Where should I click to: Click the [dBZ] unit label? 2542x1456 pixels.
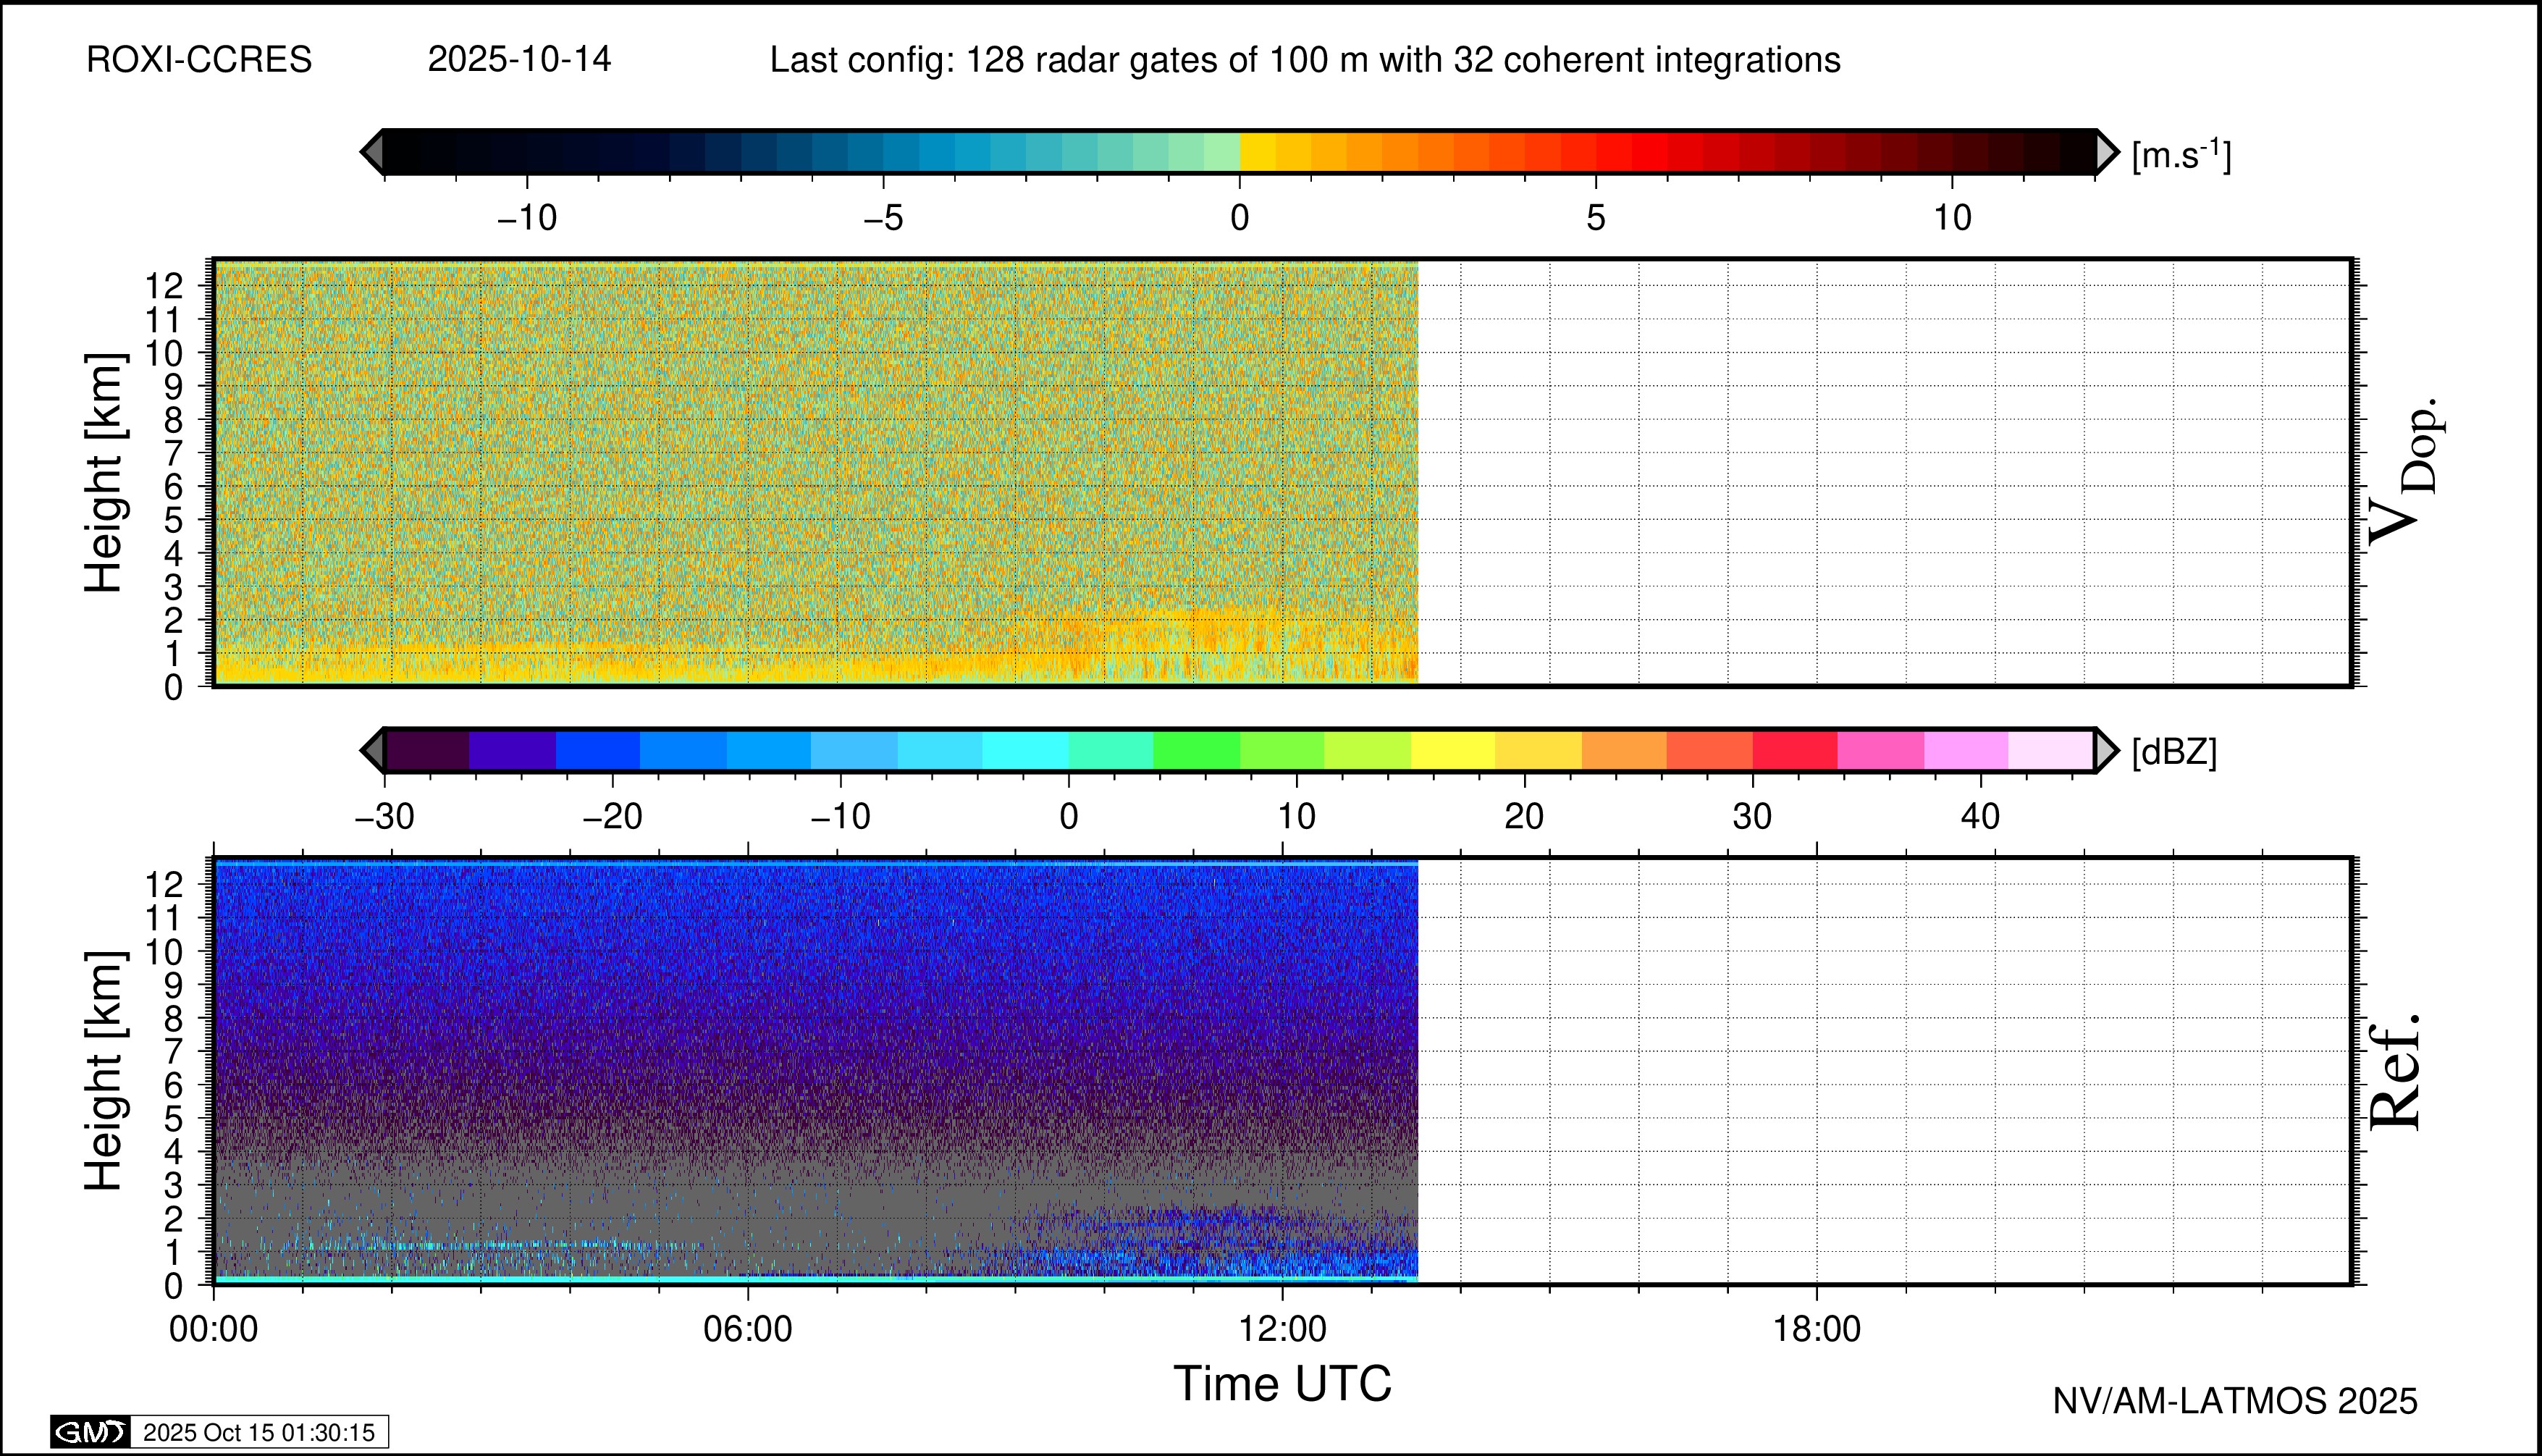click(2174, 752)
